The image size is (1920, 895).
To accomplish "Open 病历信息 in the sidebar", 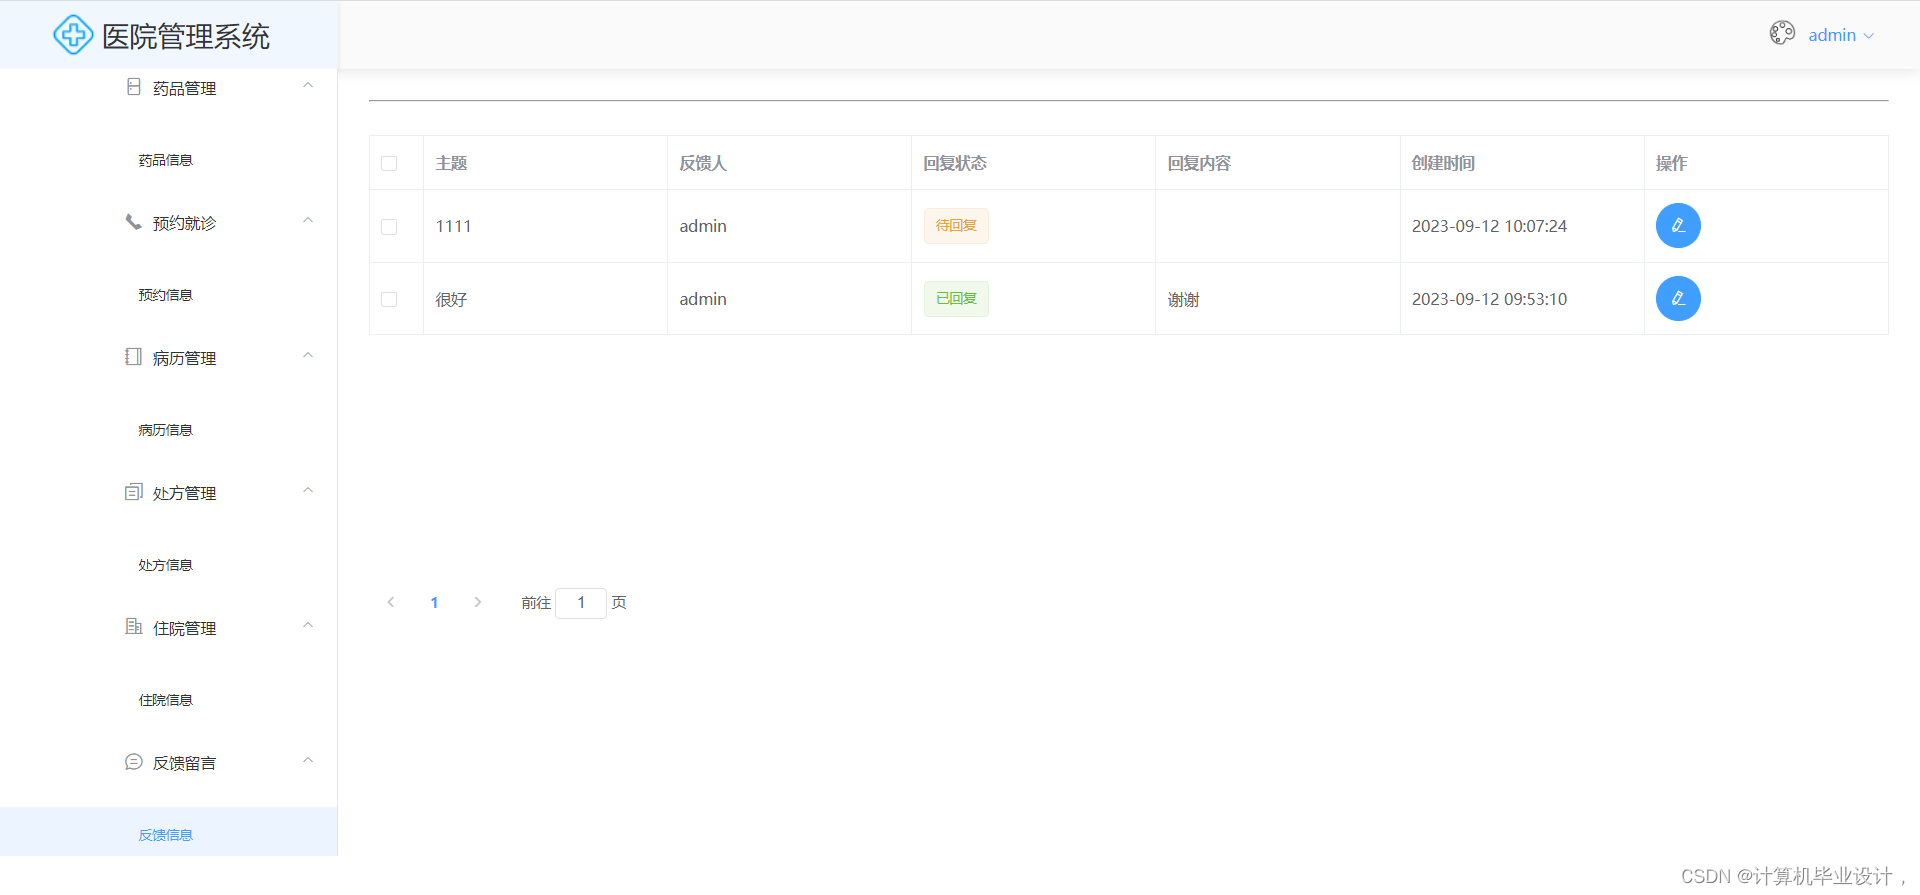I will tap(168, 430).
